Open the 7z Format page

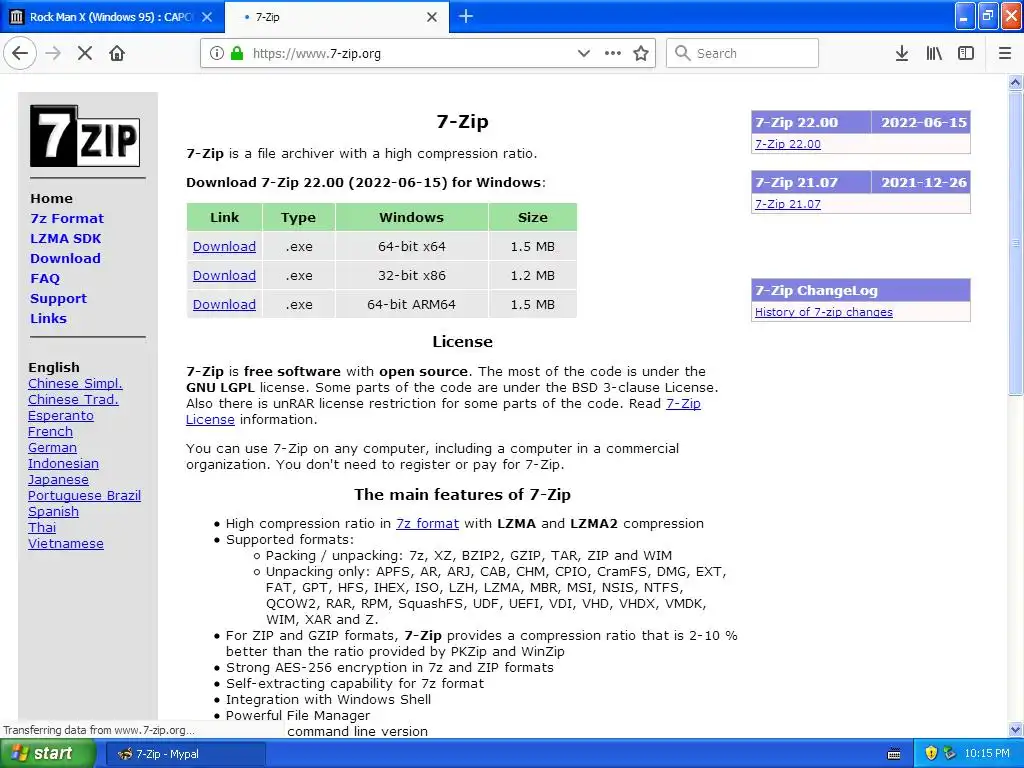coord(67,218)
